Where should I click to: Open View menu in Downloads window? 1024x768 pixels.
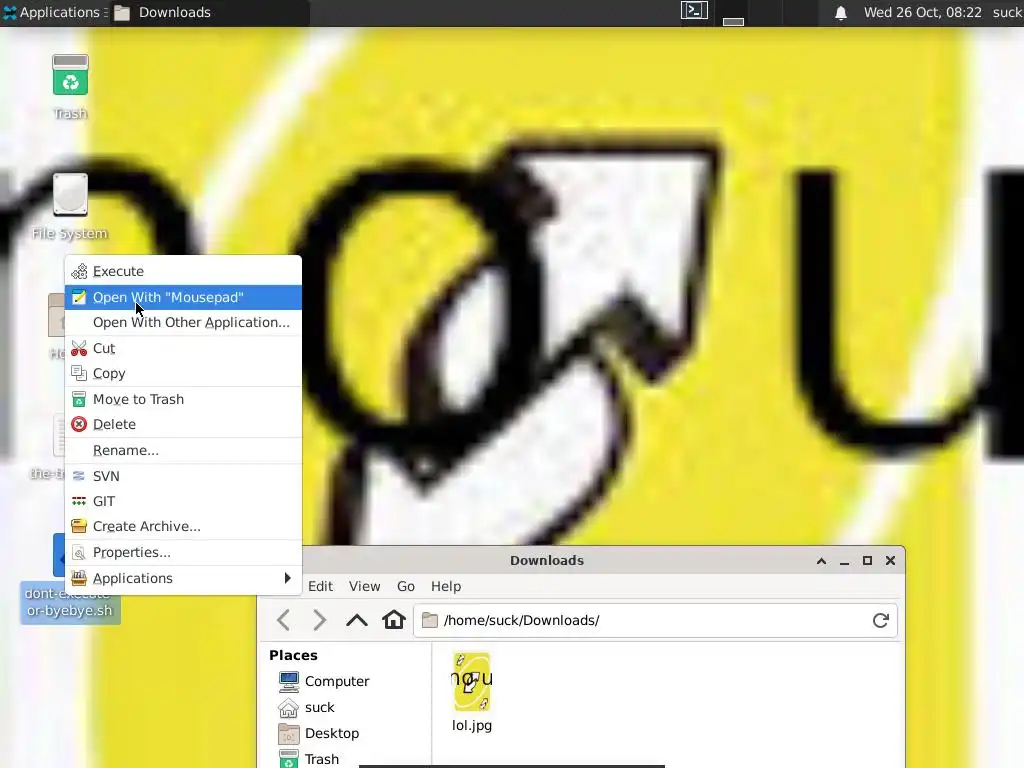pos(364,586)
